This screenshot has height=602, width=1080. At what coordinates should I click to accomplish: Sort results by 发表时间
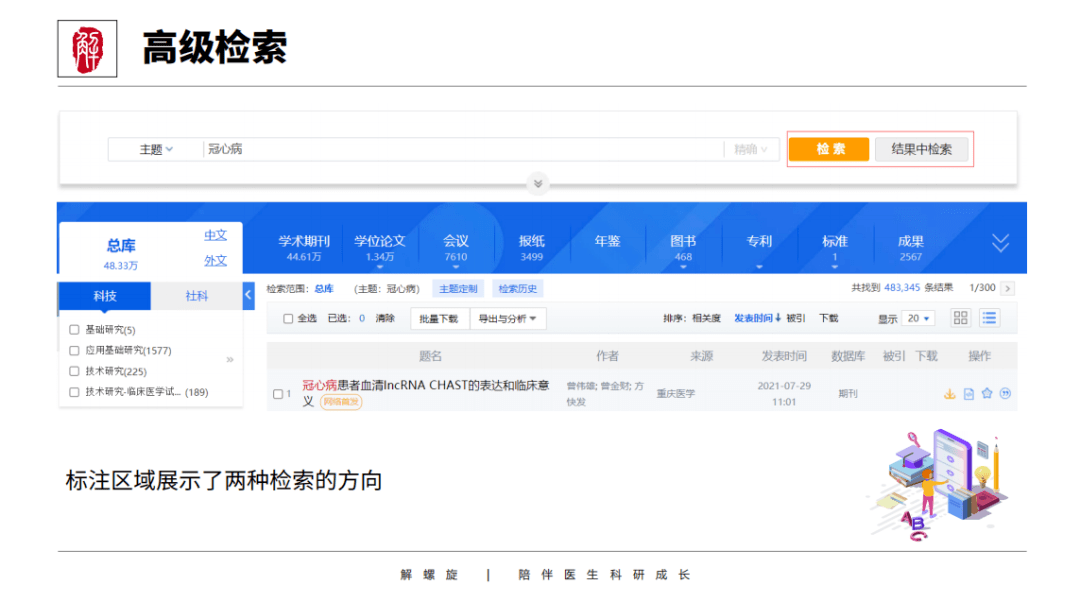pyautogui.click(x=756, y=318)
